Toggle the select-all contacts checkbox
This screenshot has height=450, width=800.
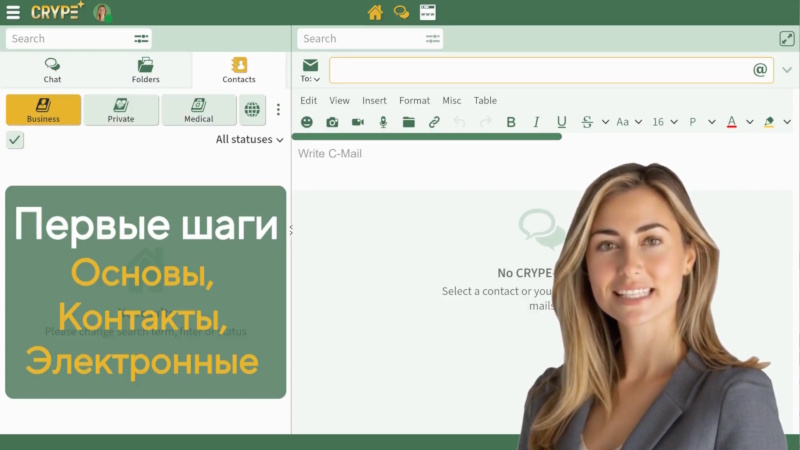(15, 140)
